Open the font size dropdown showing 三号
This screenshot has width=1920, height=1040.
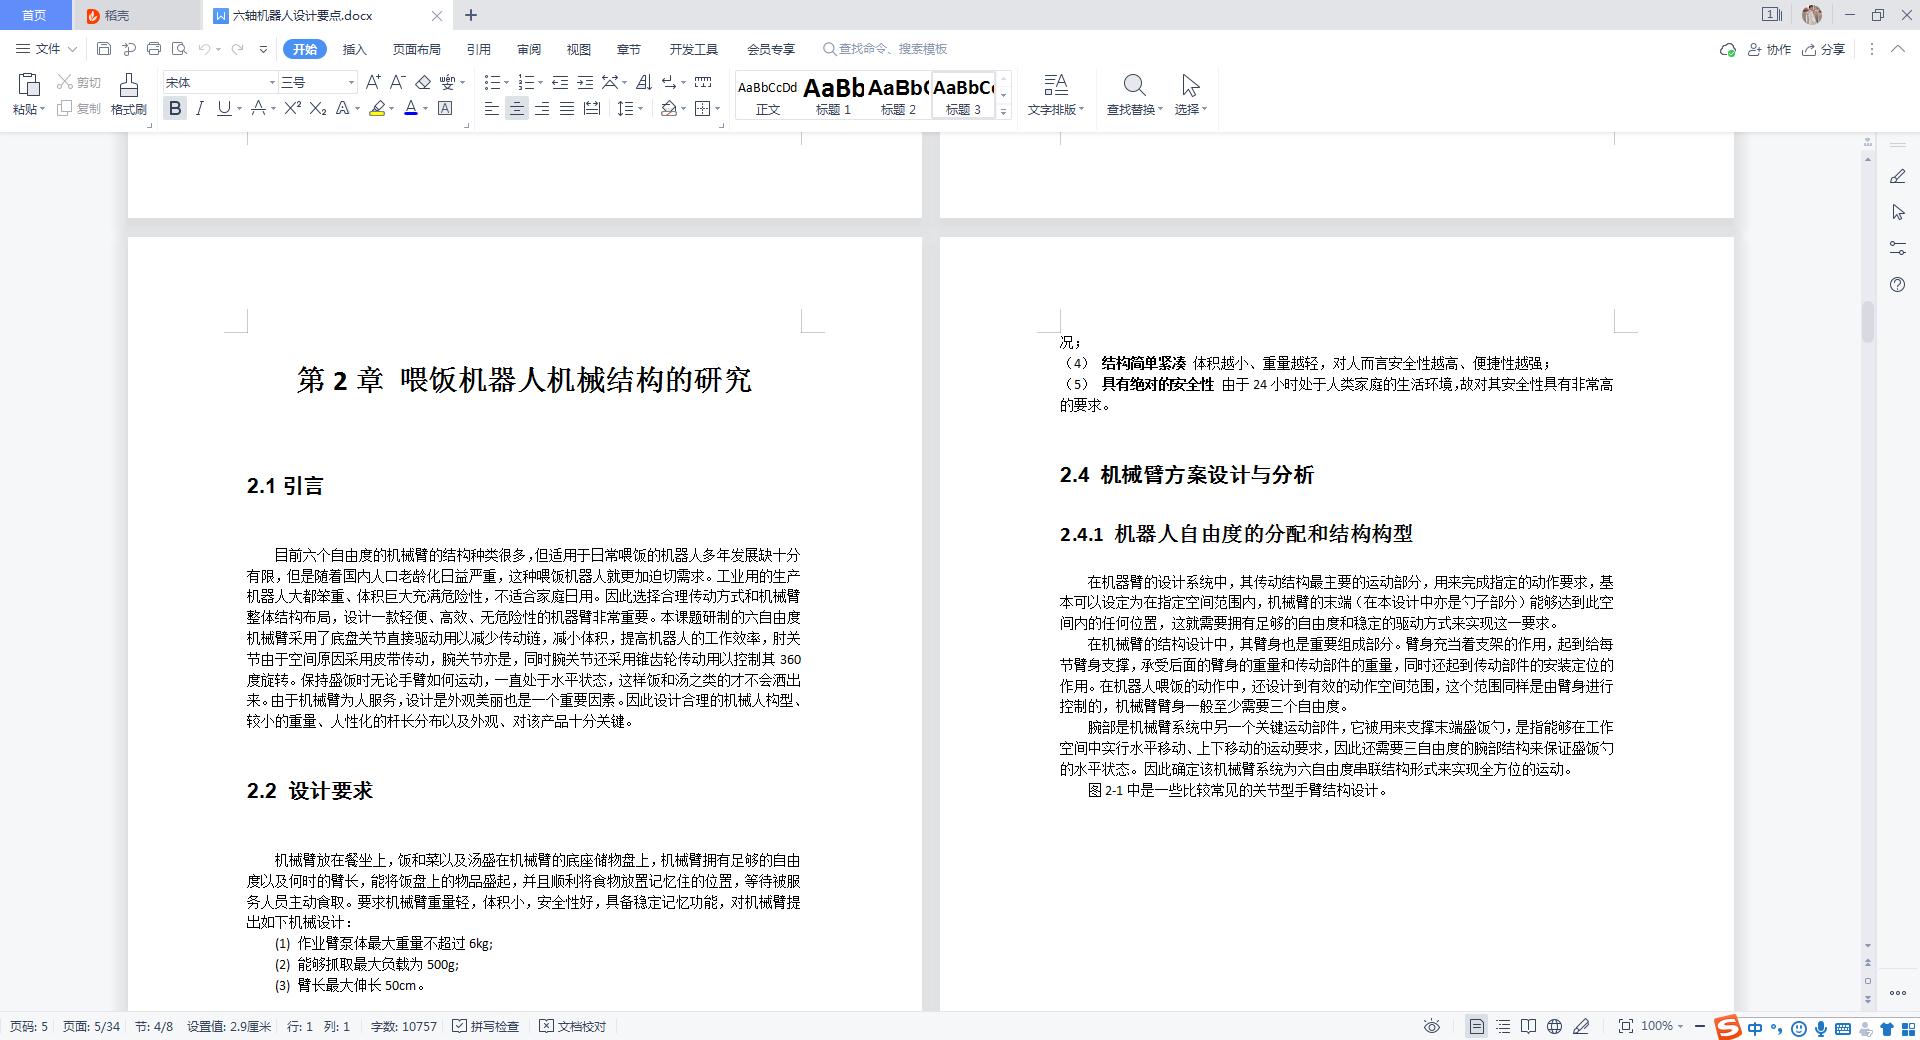(310, 82)
